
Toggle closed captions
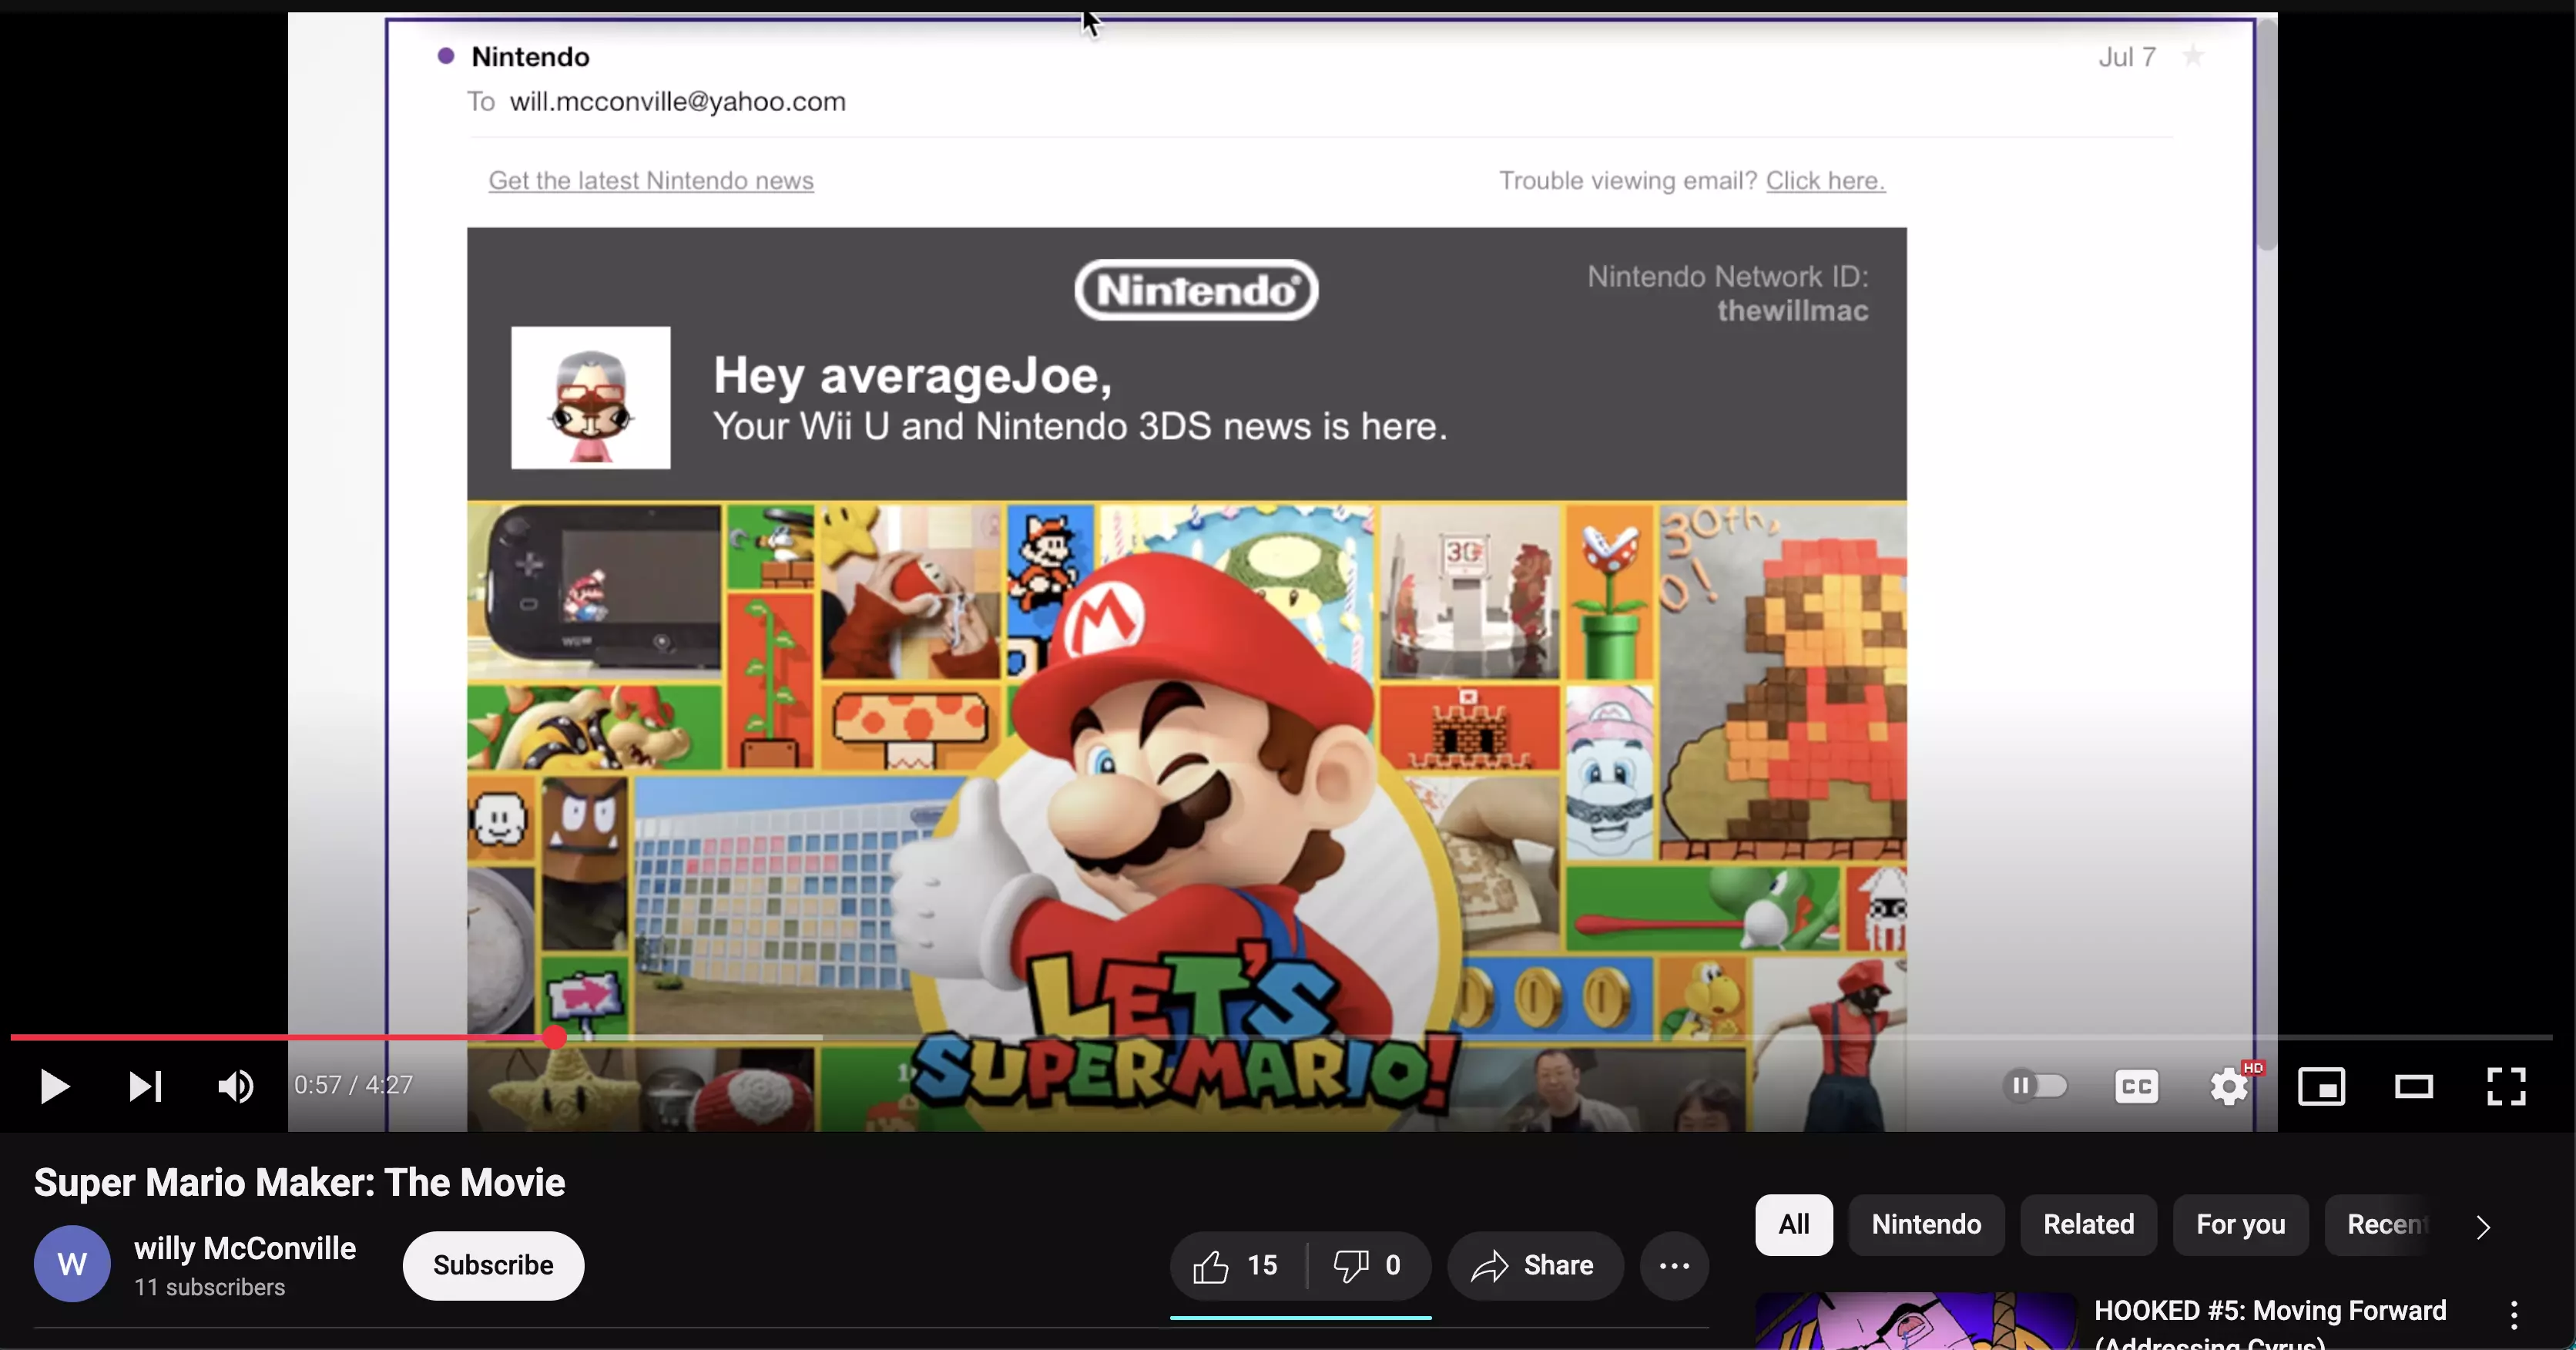(2136, 1087)
